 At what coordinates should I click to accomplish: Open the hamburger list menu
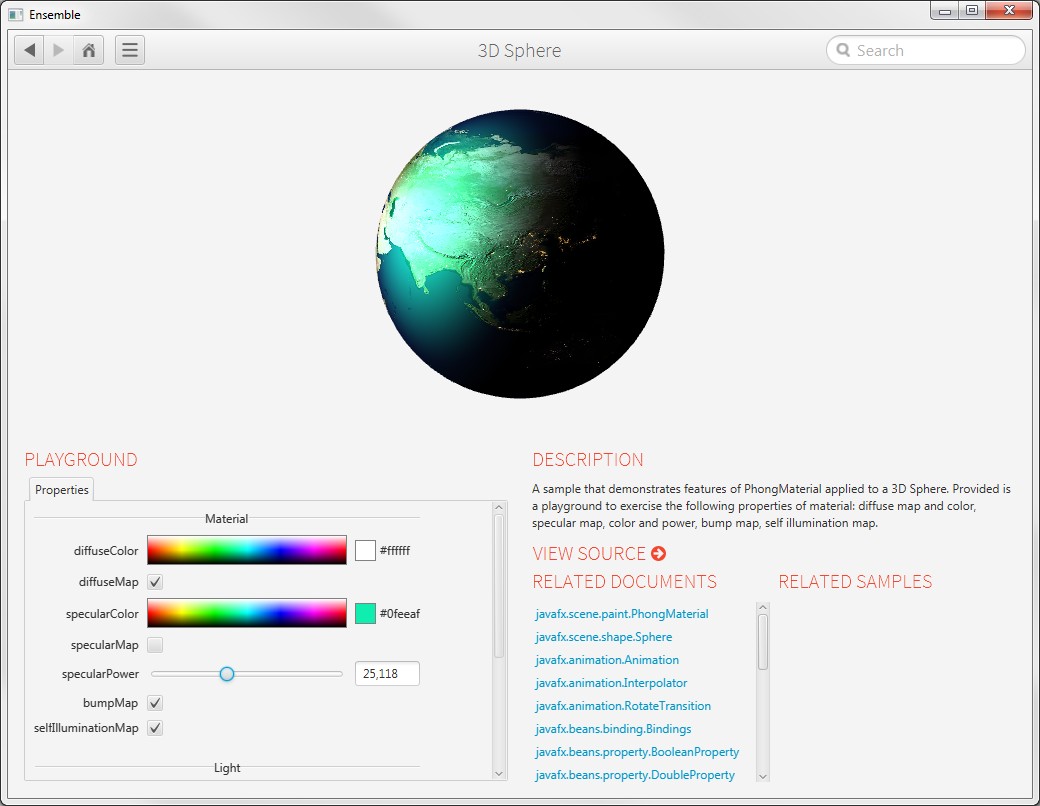click(x=130, y=50)
